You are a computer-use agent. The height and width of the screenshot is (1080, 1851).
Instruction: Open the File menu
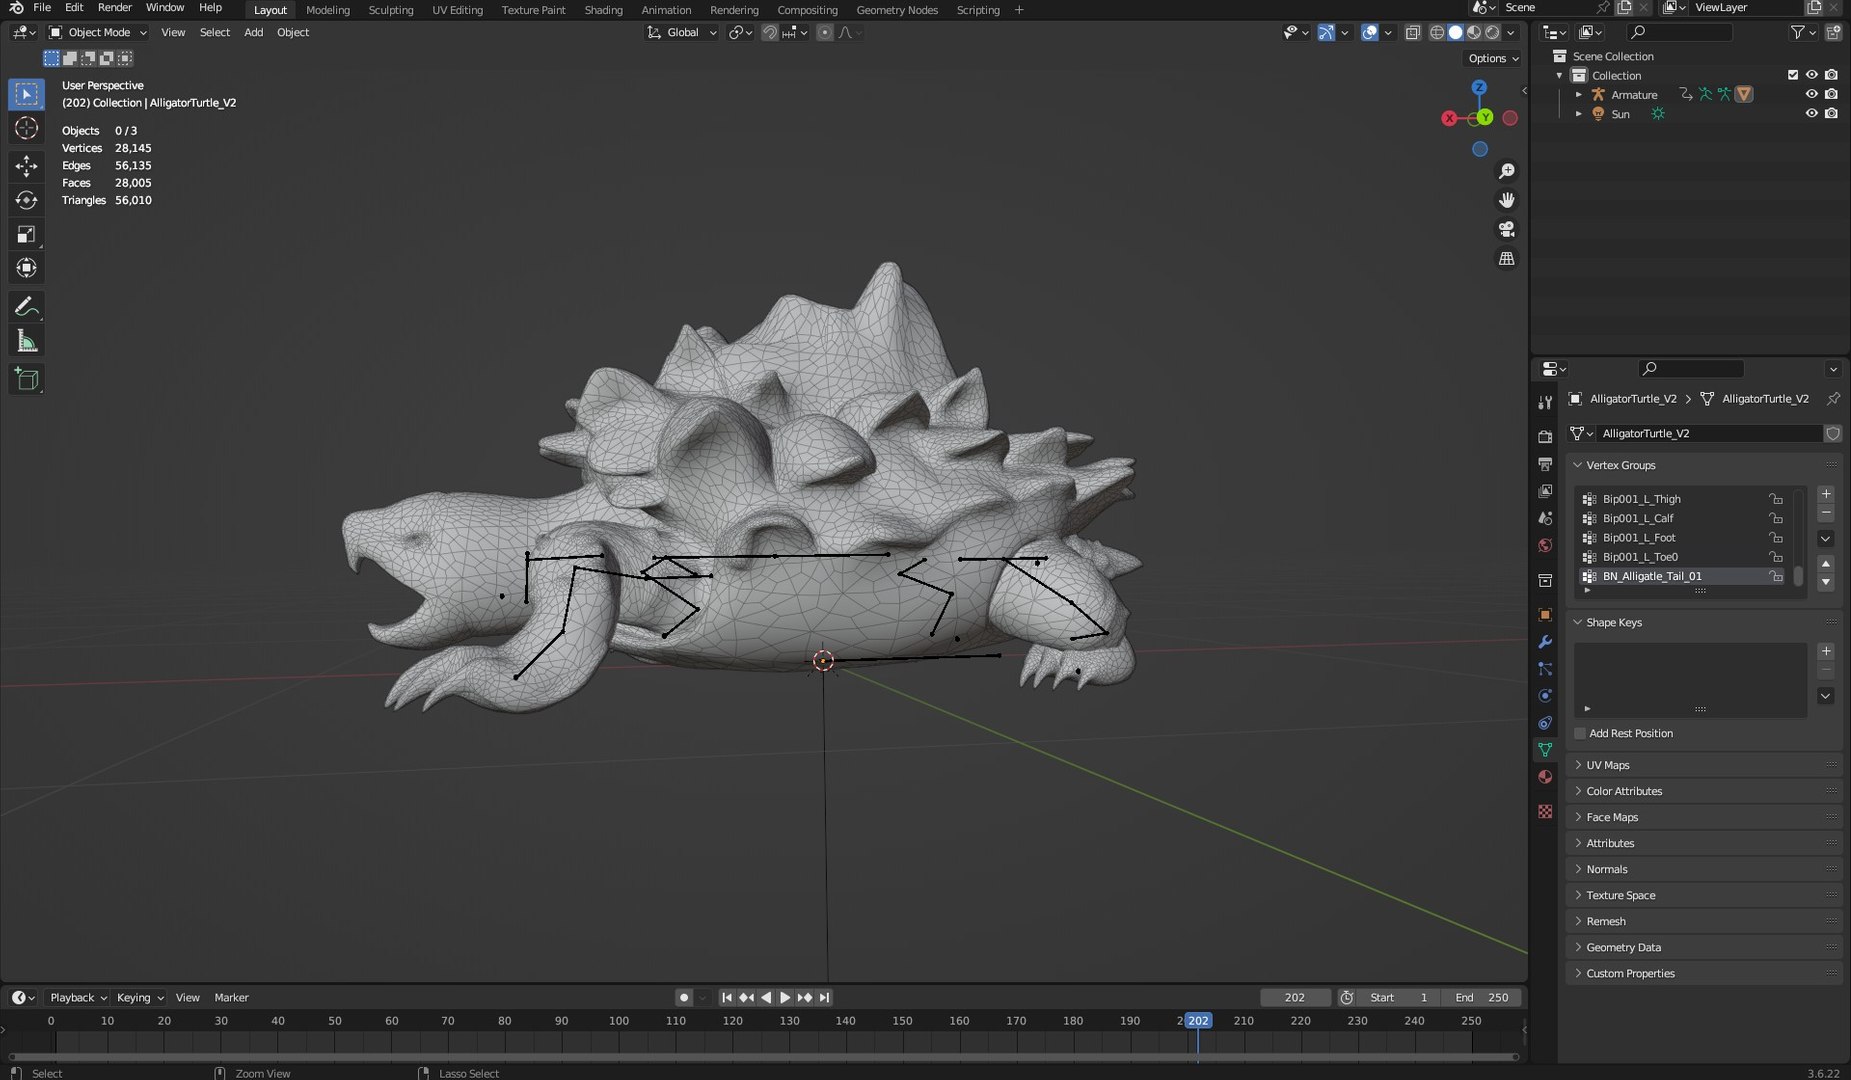[x=42, y=8]
